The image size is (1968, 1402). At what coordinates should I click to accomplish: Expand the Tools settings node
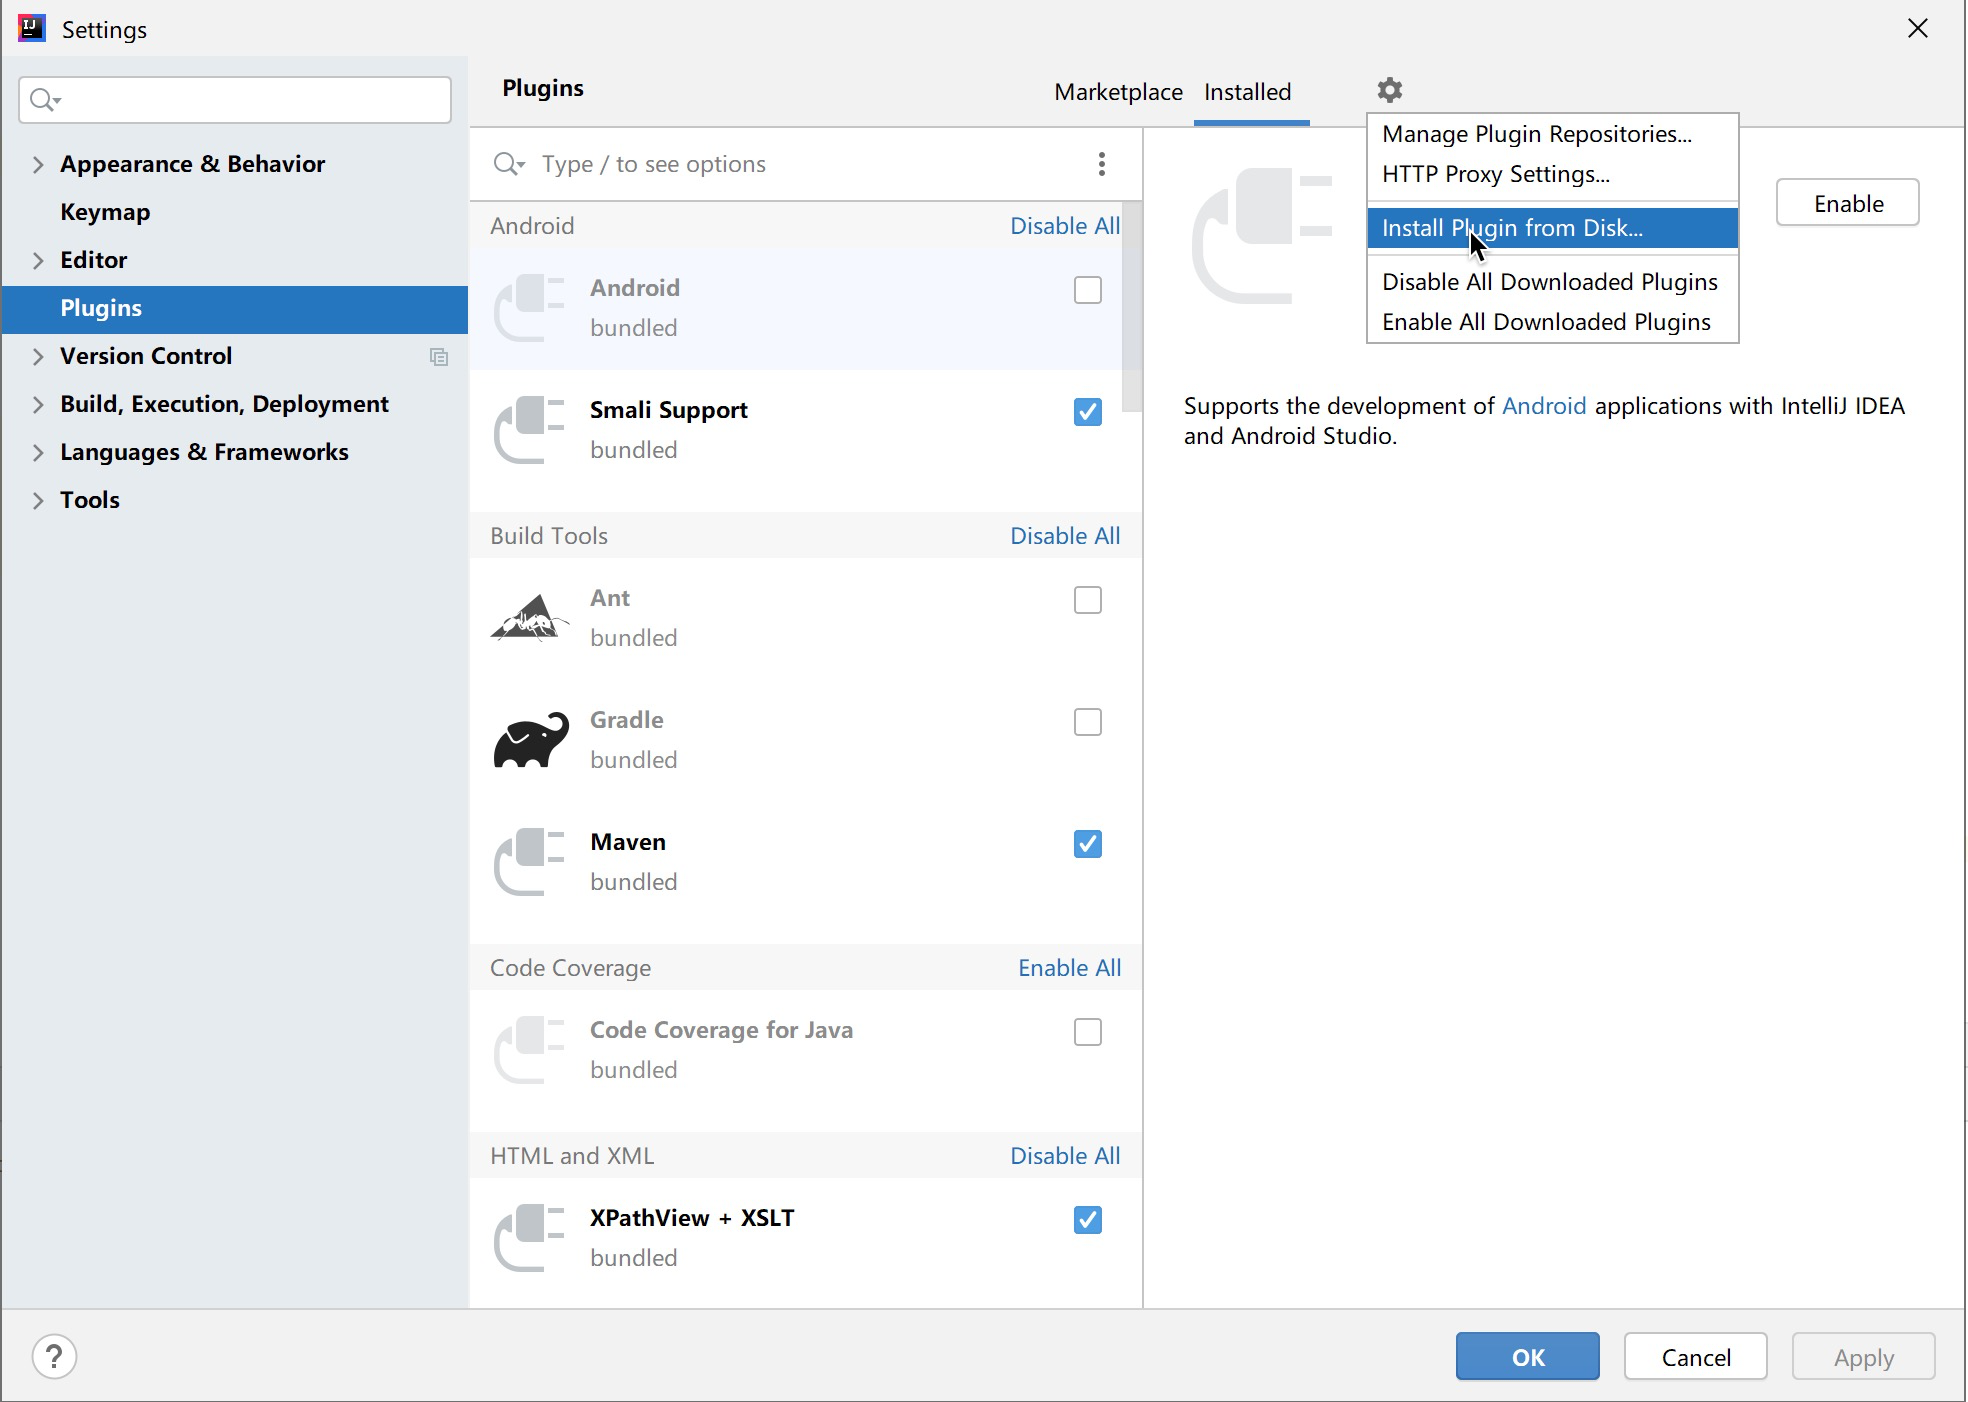click(x=38, y=500)
